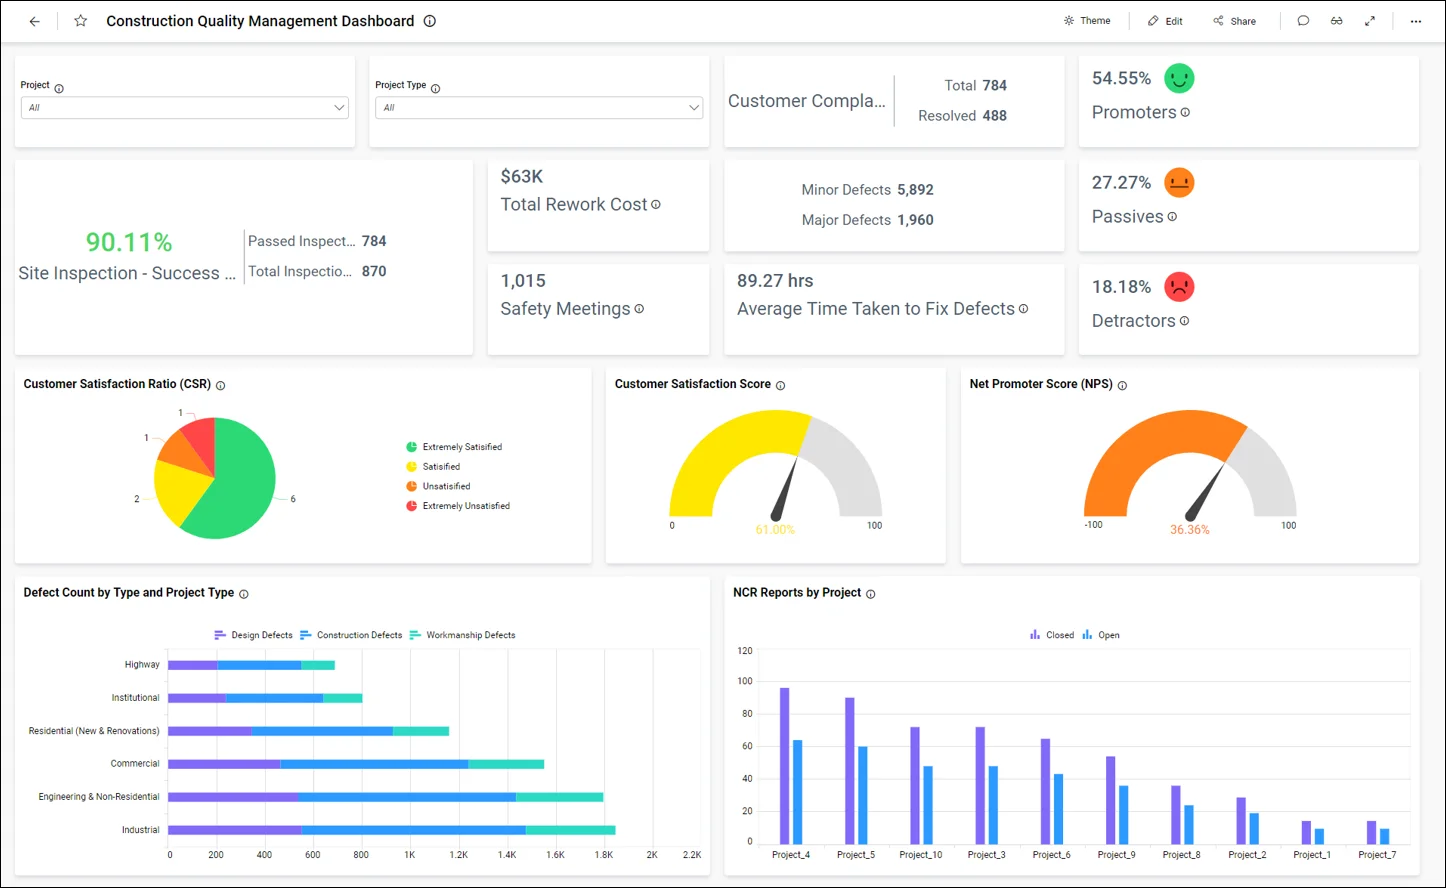This screenshot has height=888, width=1446.
Task: Enter fullscreen mode with the expand icon
Action: [x=1370, y=21]
